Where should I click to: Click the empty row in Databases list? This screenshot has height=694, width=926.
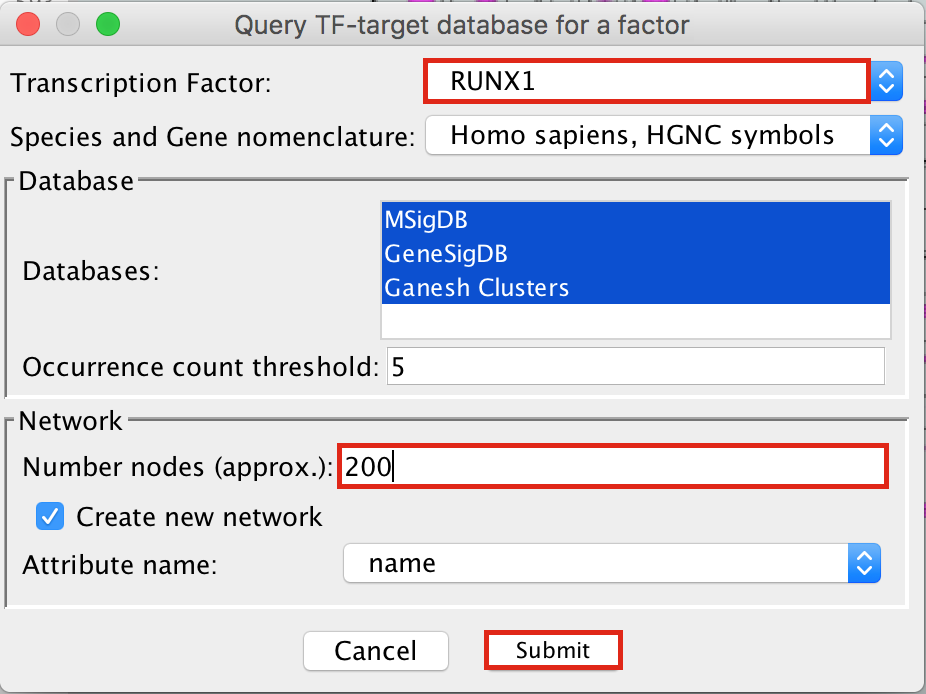point(634,321)
